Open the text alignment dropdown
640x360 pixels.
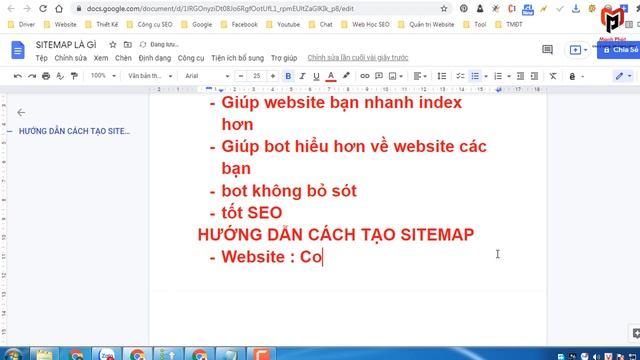point(420,76)
